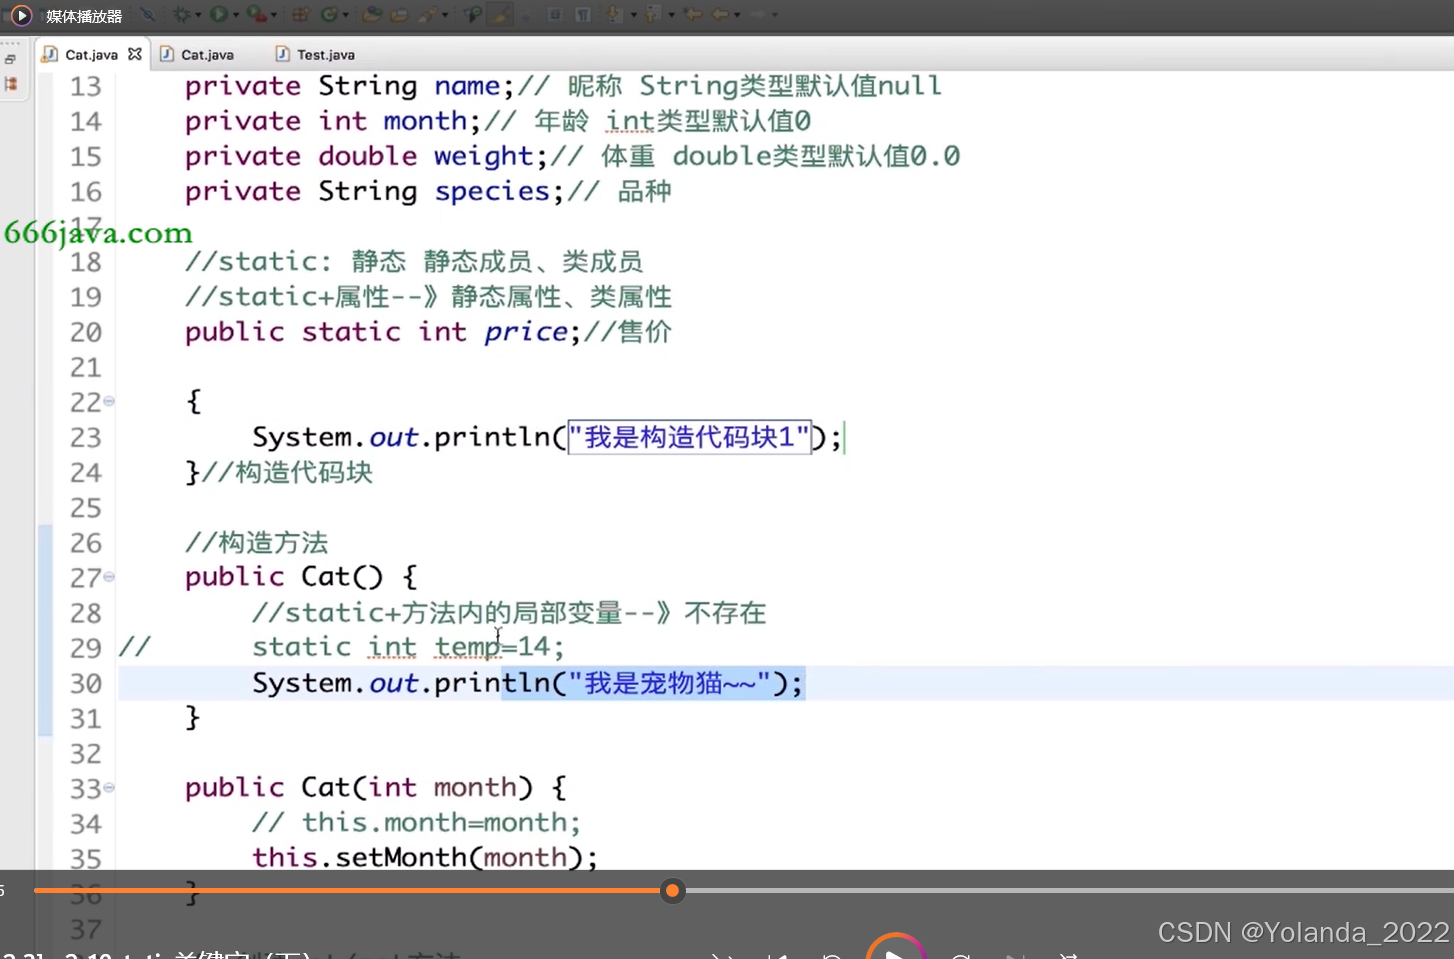Click the restore view icon in left trim
This screenshot has height=959, width=1454.
(11, 59)
